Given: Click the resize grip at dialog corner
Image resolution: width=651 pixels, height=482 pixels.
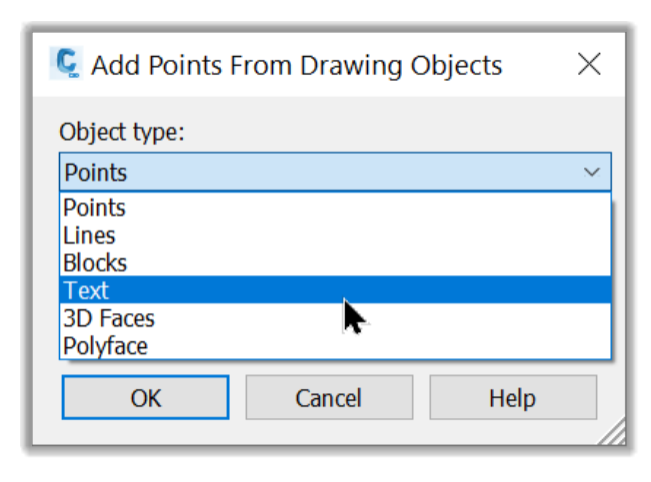Looking at the screenshot, I should point(615,434).
